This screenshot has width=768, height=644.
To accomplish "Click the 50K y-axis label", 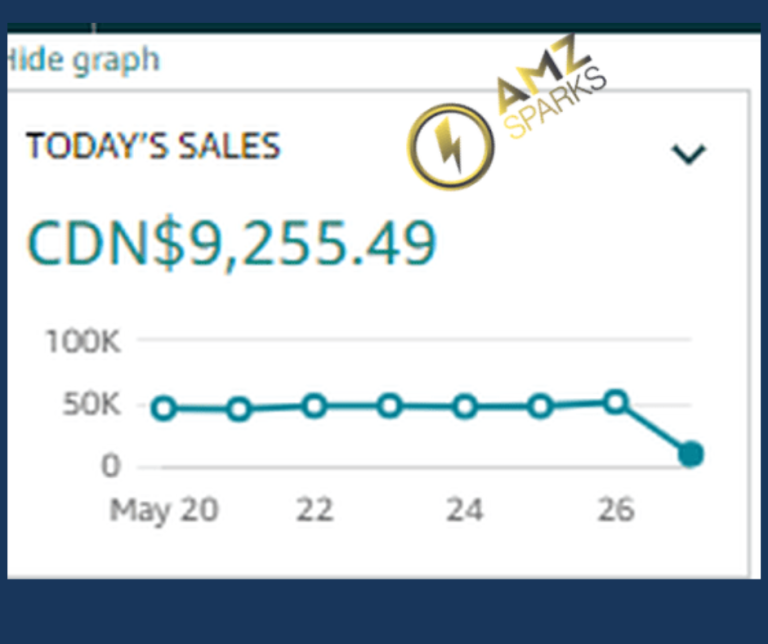I will pos(91,405).
